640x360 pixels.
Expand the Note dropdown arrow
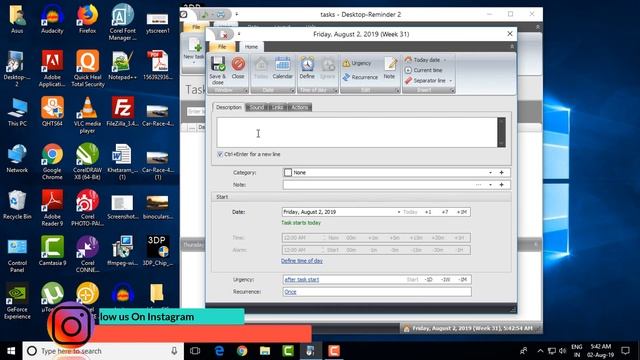(490, 185)
